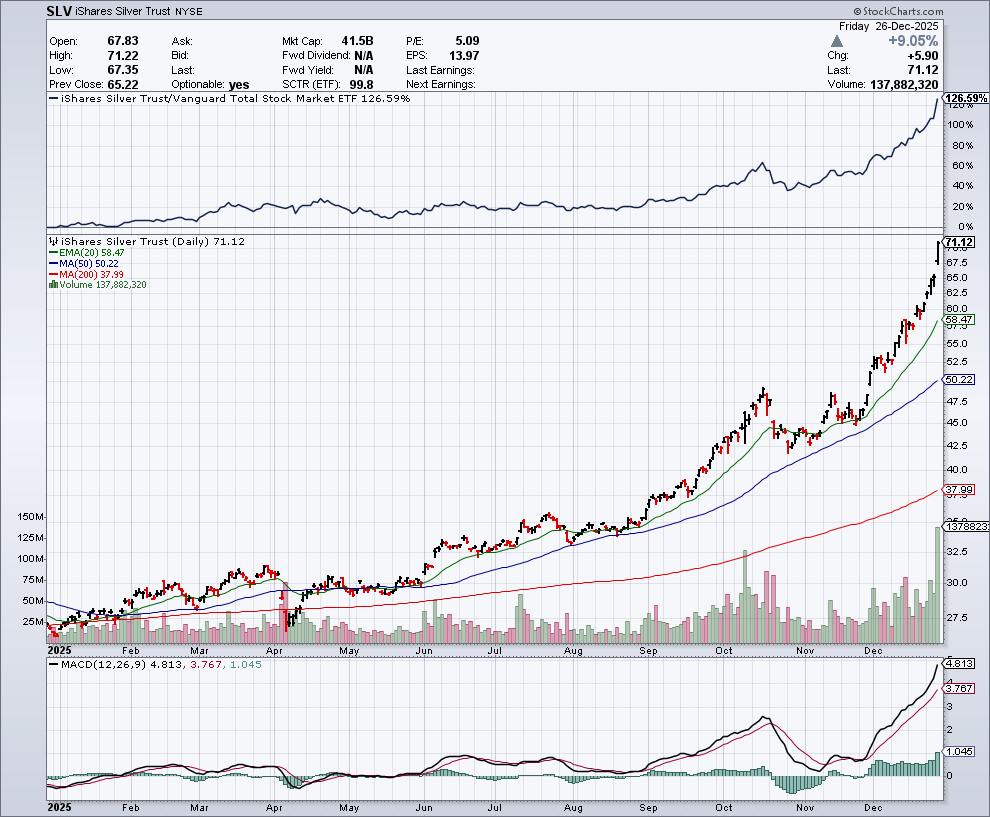The image size is (990, 817).
Task: Click the blue 50.22 MA axis tag
Action: (959, 379)
